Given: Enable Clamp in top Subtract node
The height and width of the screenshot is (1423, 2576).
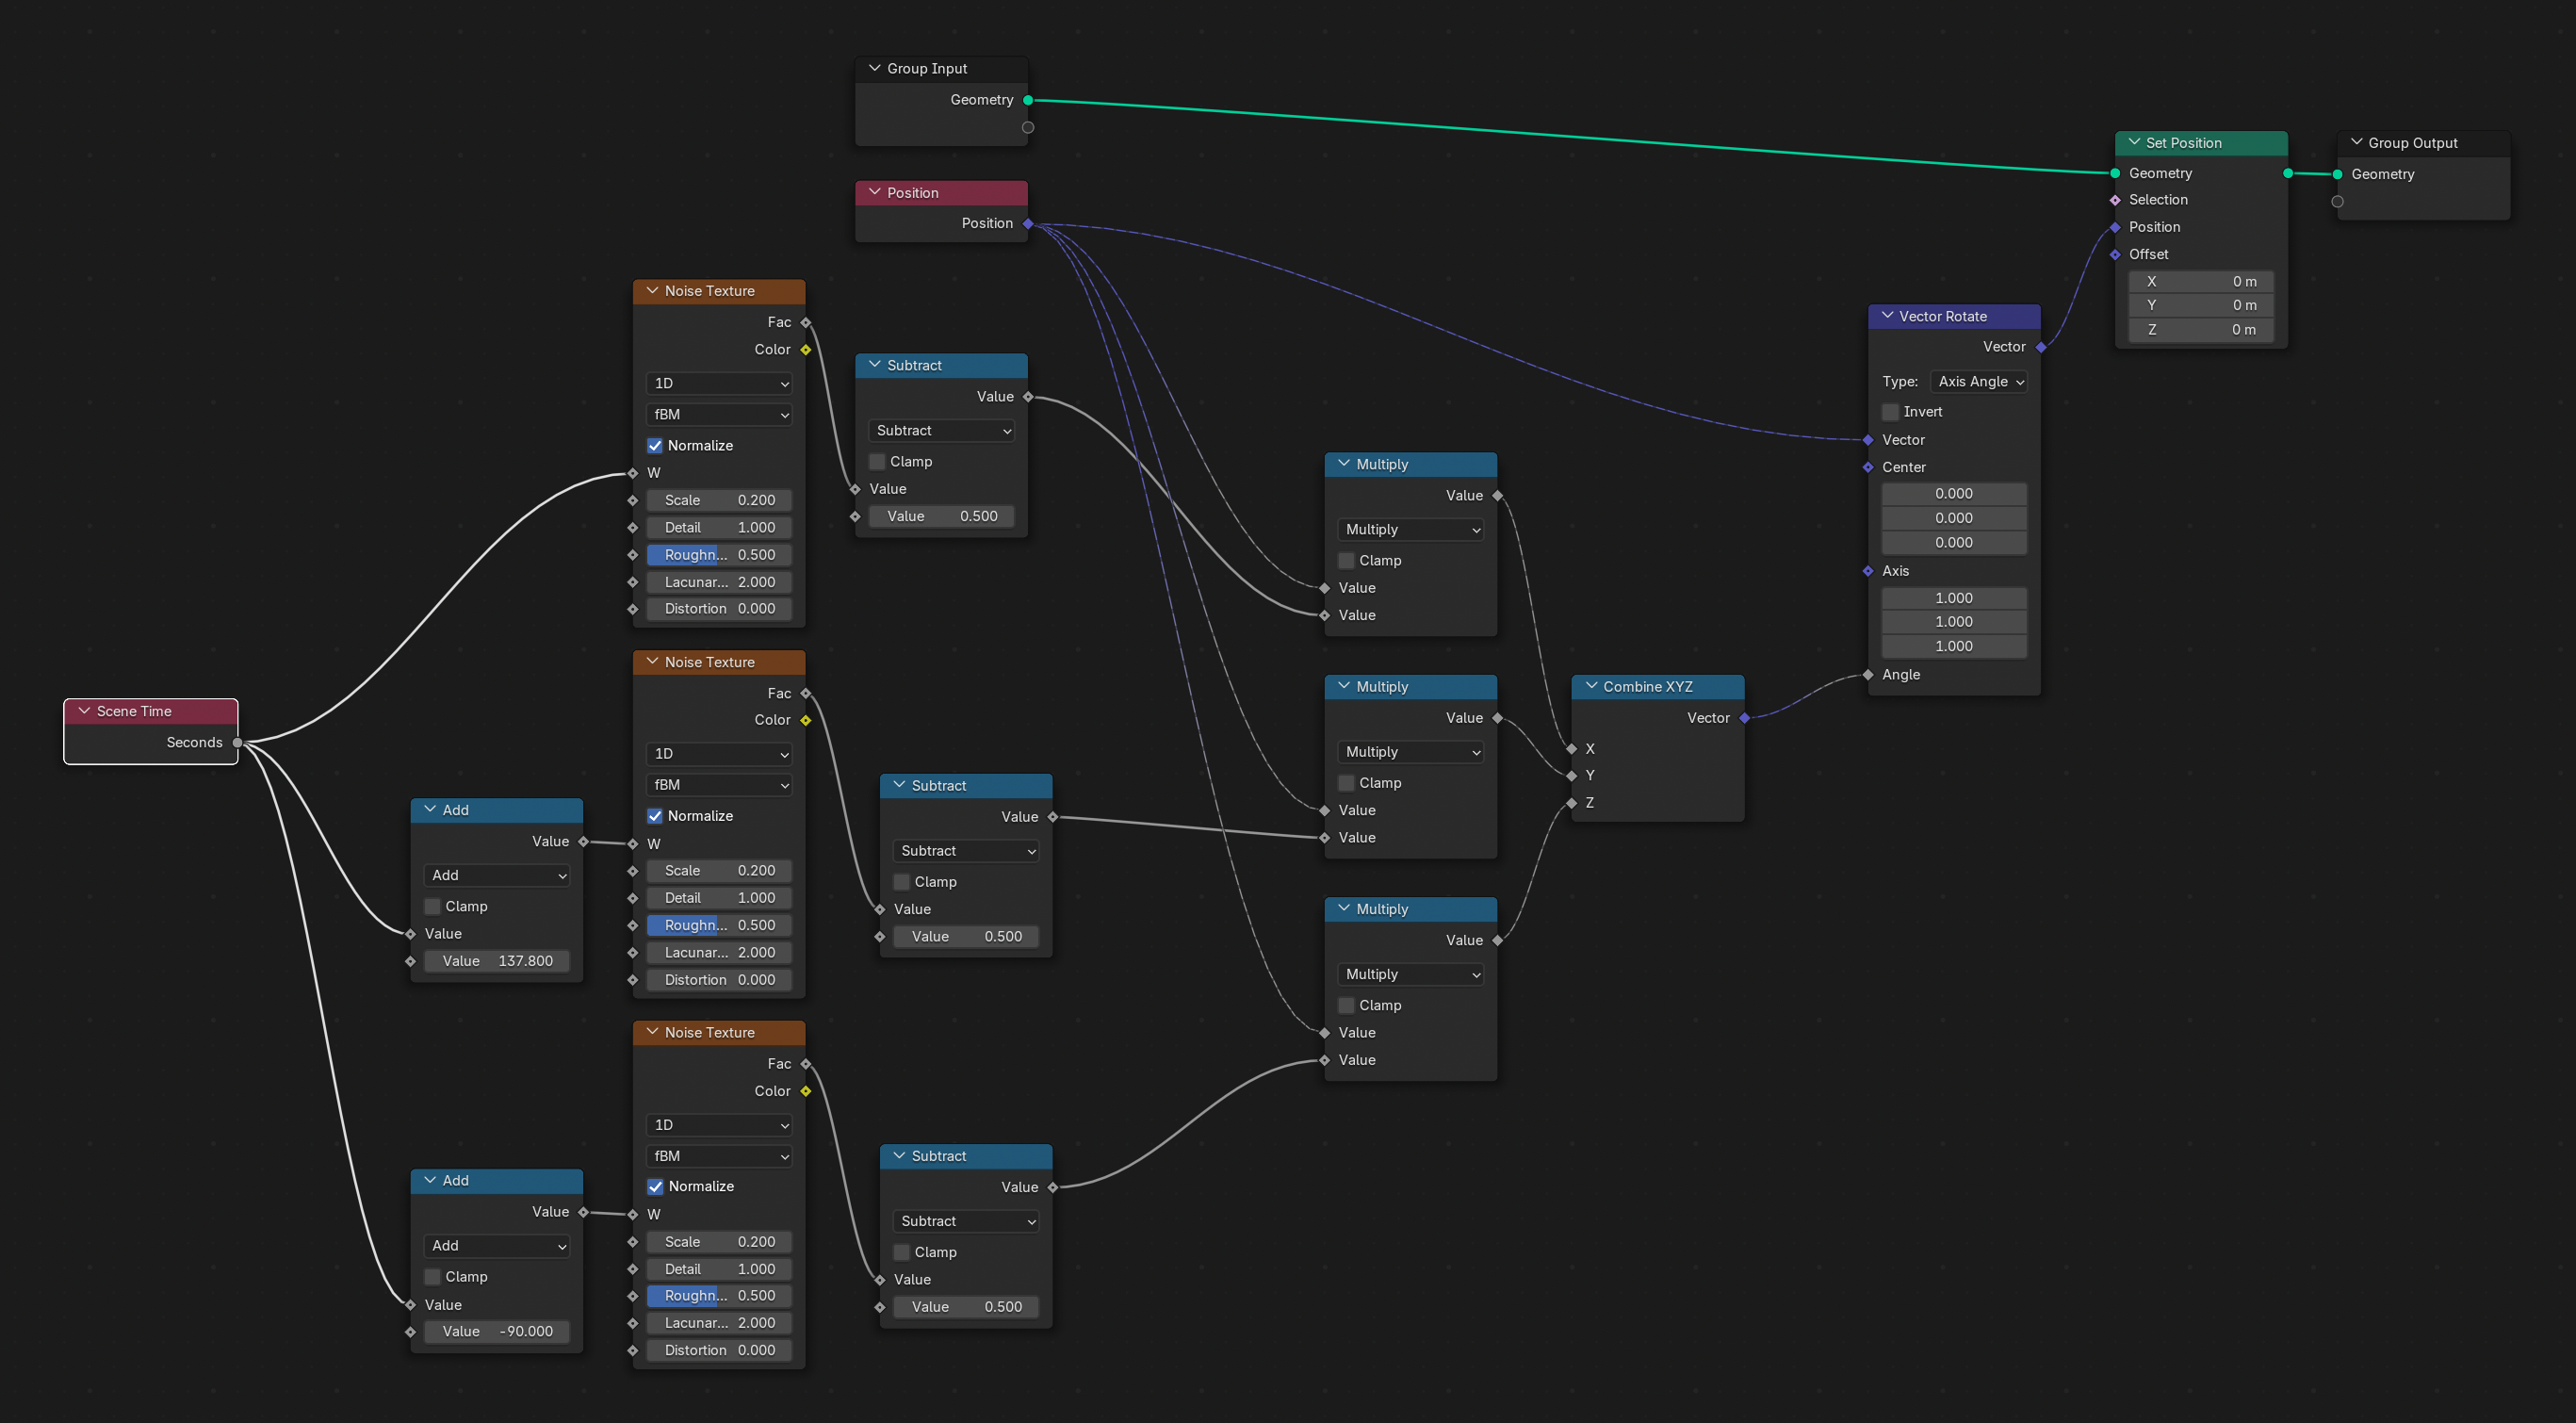Looking at the screenshot, I should pos(877,462).
